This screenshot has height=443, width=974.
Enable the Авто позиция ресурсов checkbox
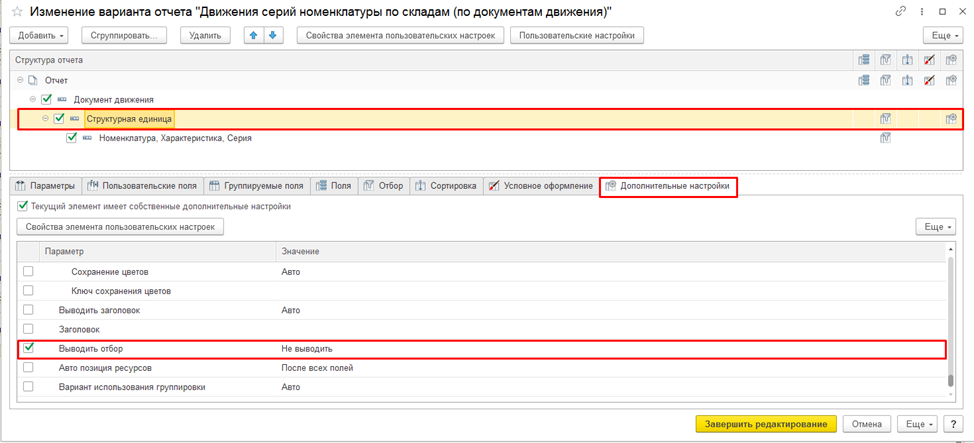point(28,368)
